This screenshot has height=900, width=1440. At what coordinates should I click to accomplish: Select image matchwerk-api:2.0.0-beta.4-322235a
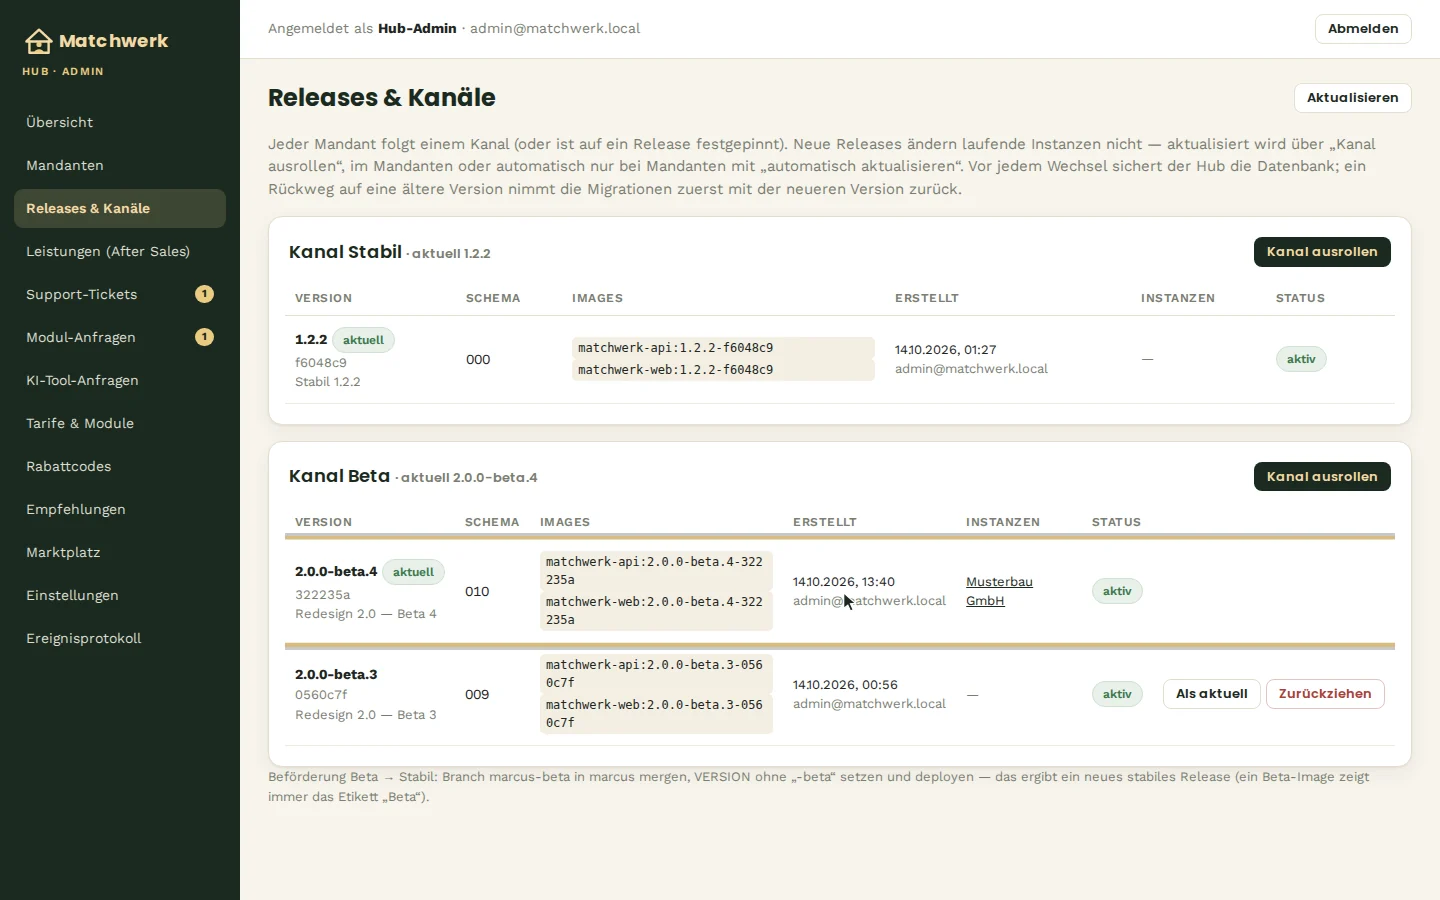[x=656, y=571]
